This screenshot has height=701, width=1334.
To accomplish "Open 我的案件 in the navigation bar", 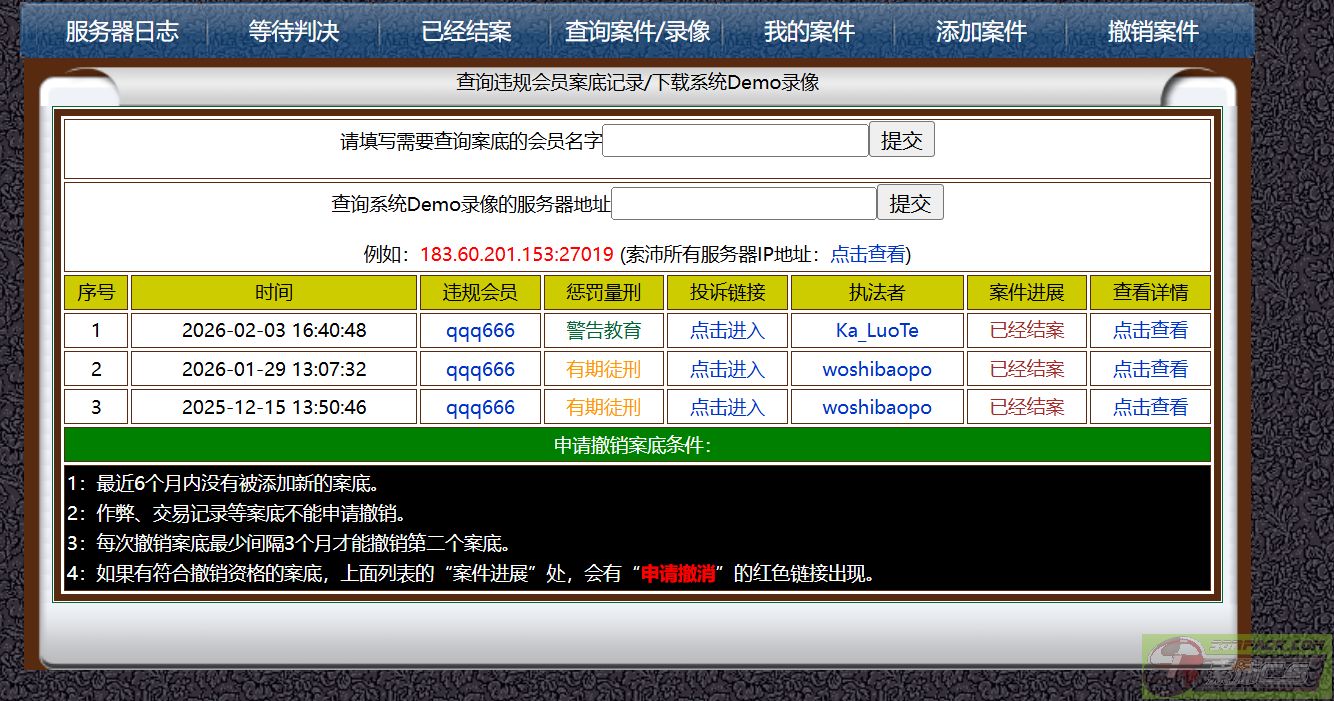I will coord(809,32).
